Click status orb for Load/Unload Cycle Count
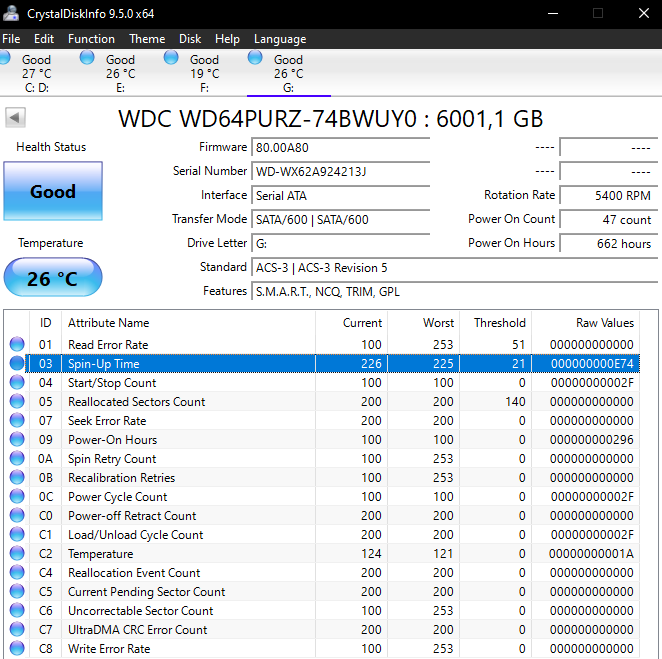 (17, 534)
